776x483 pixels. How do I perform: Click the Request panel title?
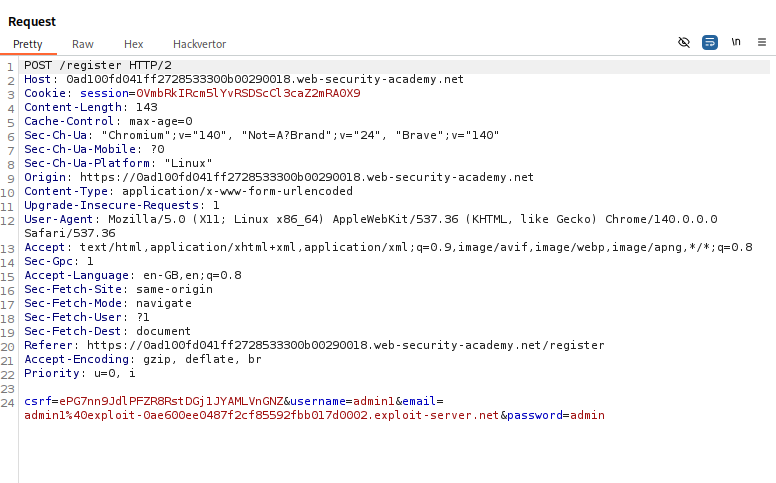[x=32, y=21]
